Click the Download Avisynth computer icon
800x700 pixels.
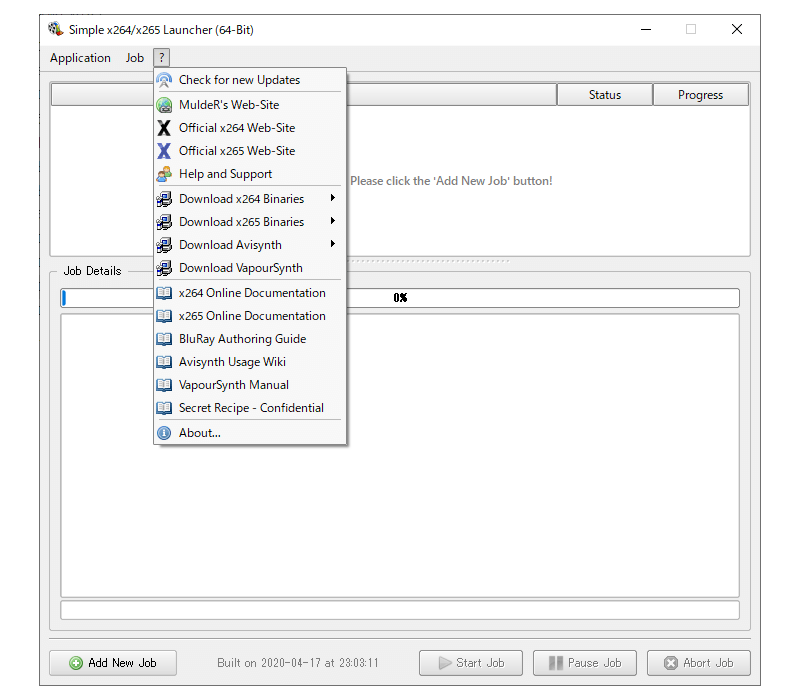tap(164, 245)
